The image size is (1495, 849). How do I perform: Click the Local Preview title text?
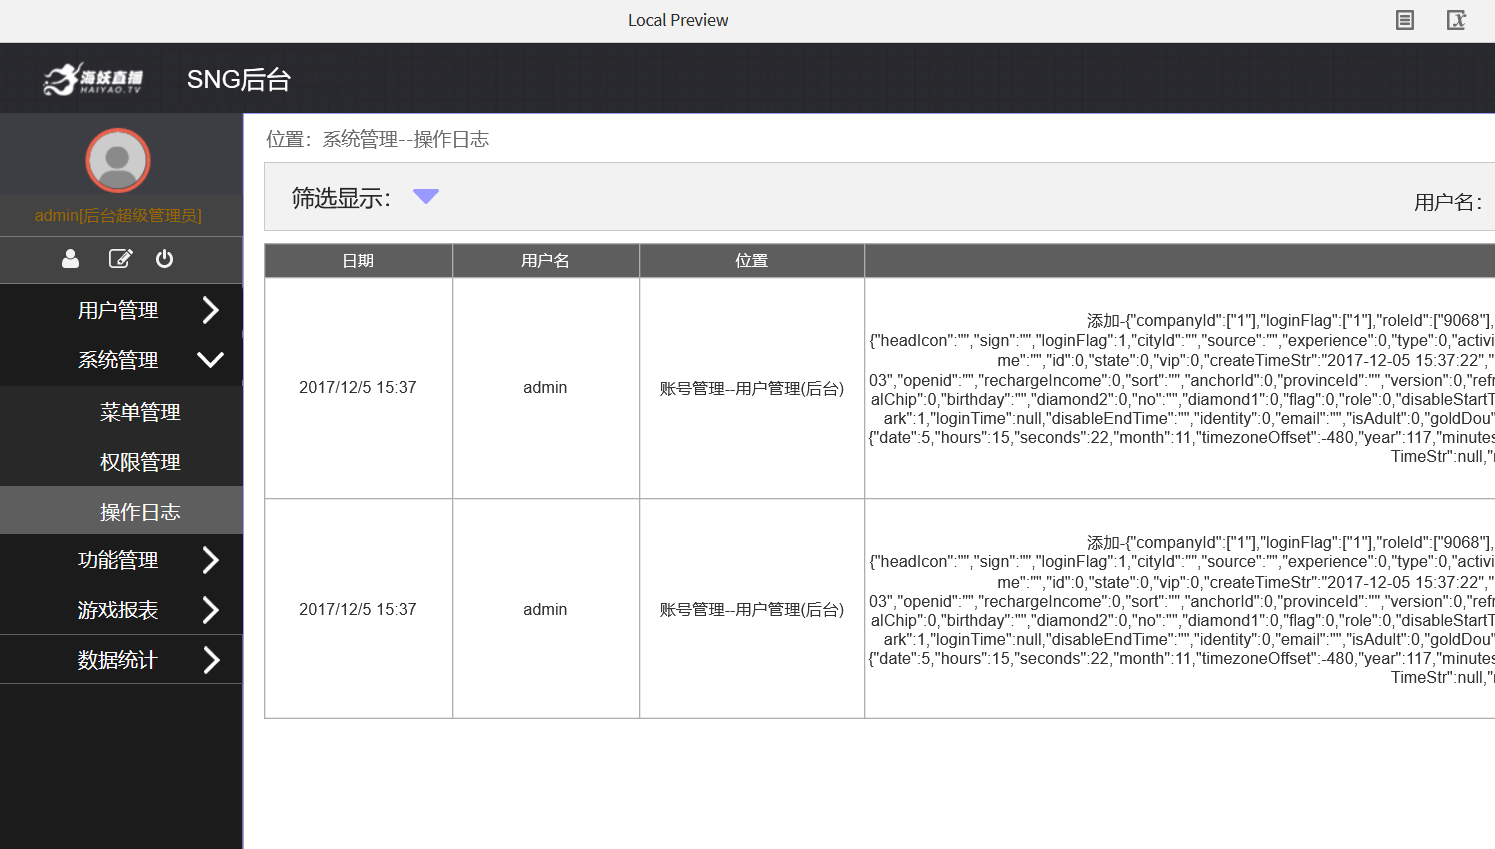tap(678, 20)
